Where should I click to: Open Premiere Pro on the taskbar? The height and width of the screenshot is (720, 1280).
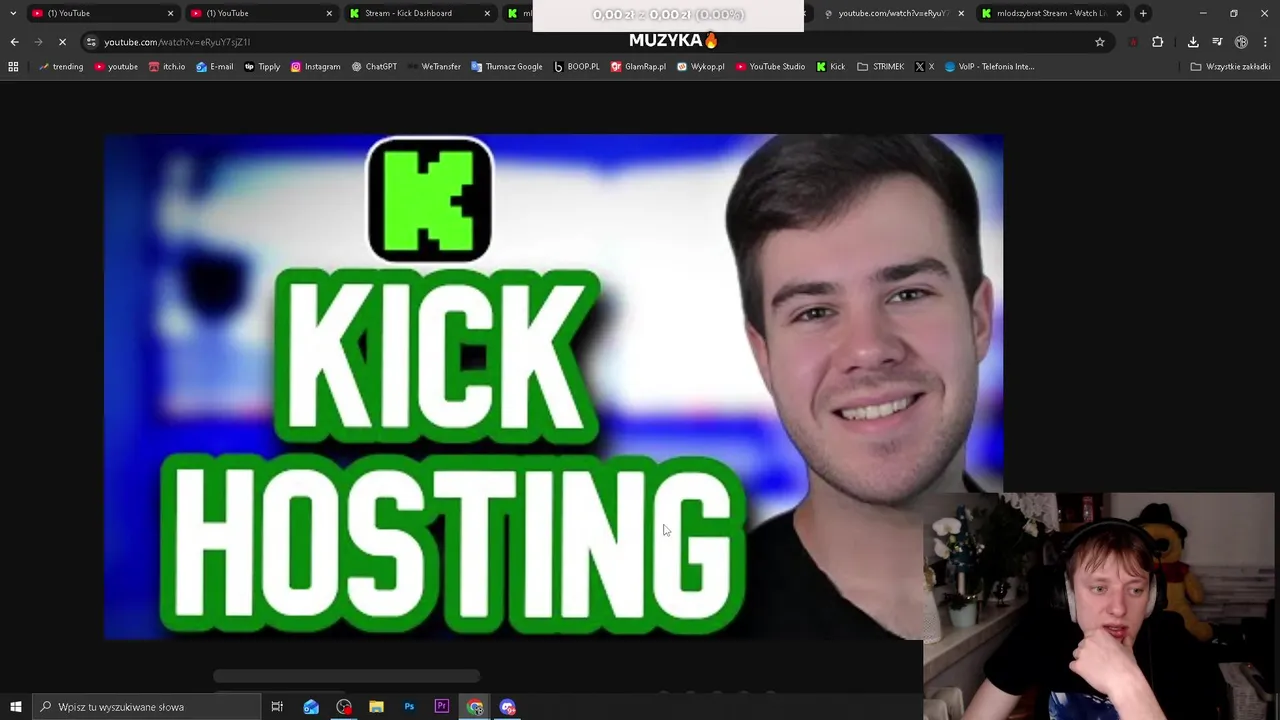coord(441,707)
